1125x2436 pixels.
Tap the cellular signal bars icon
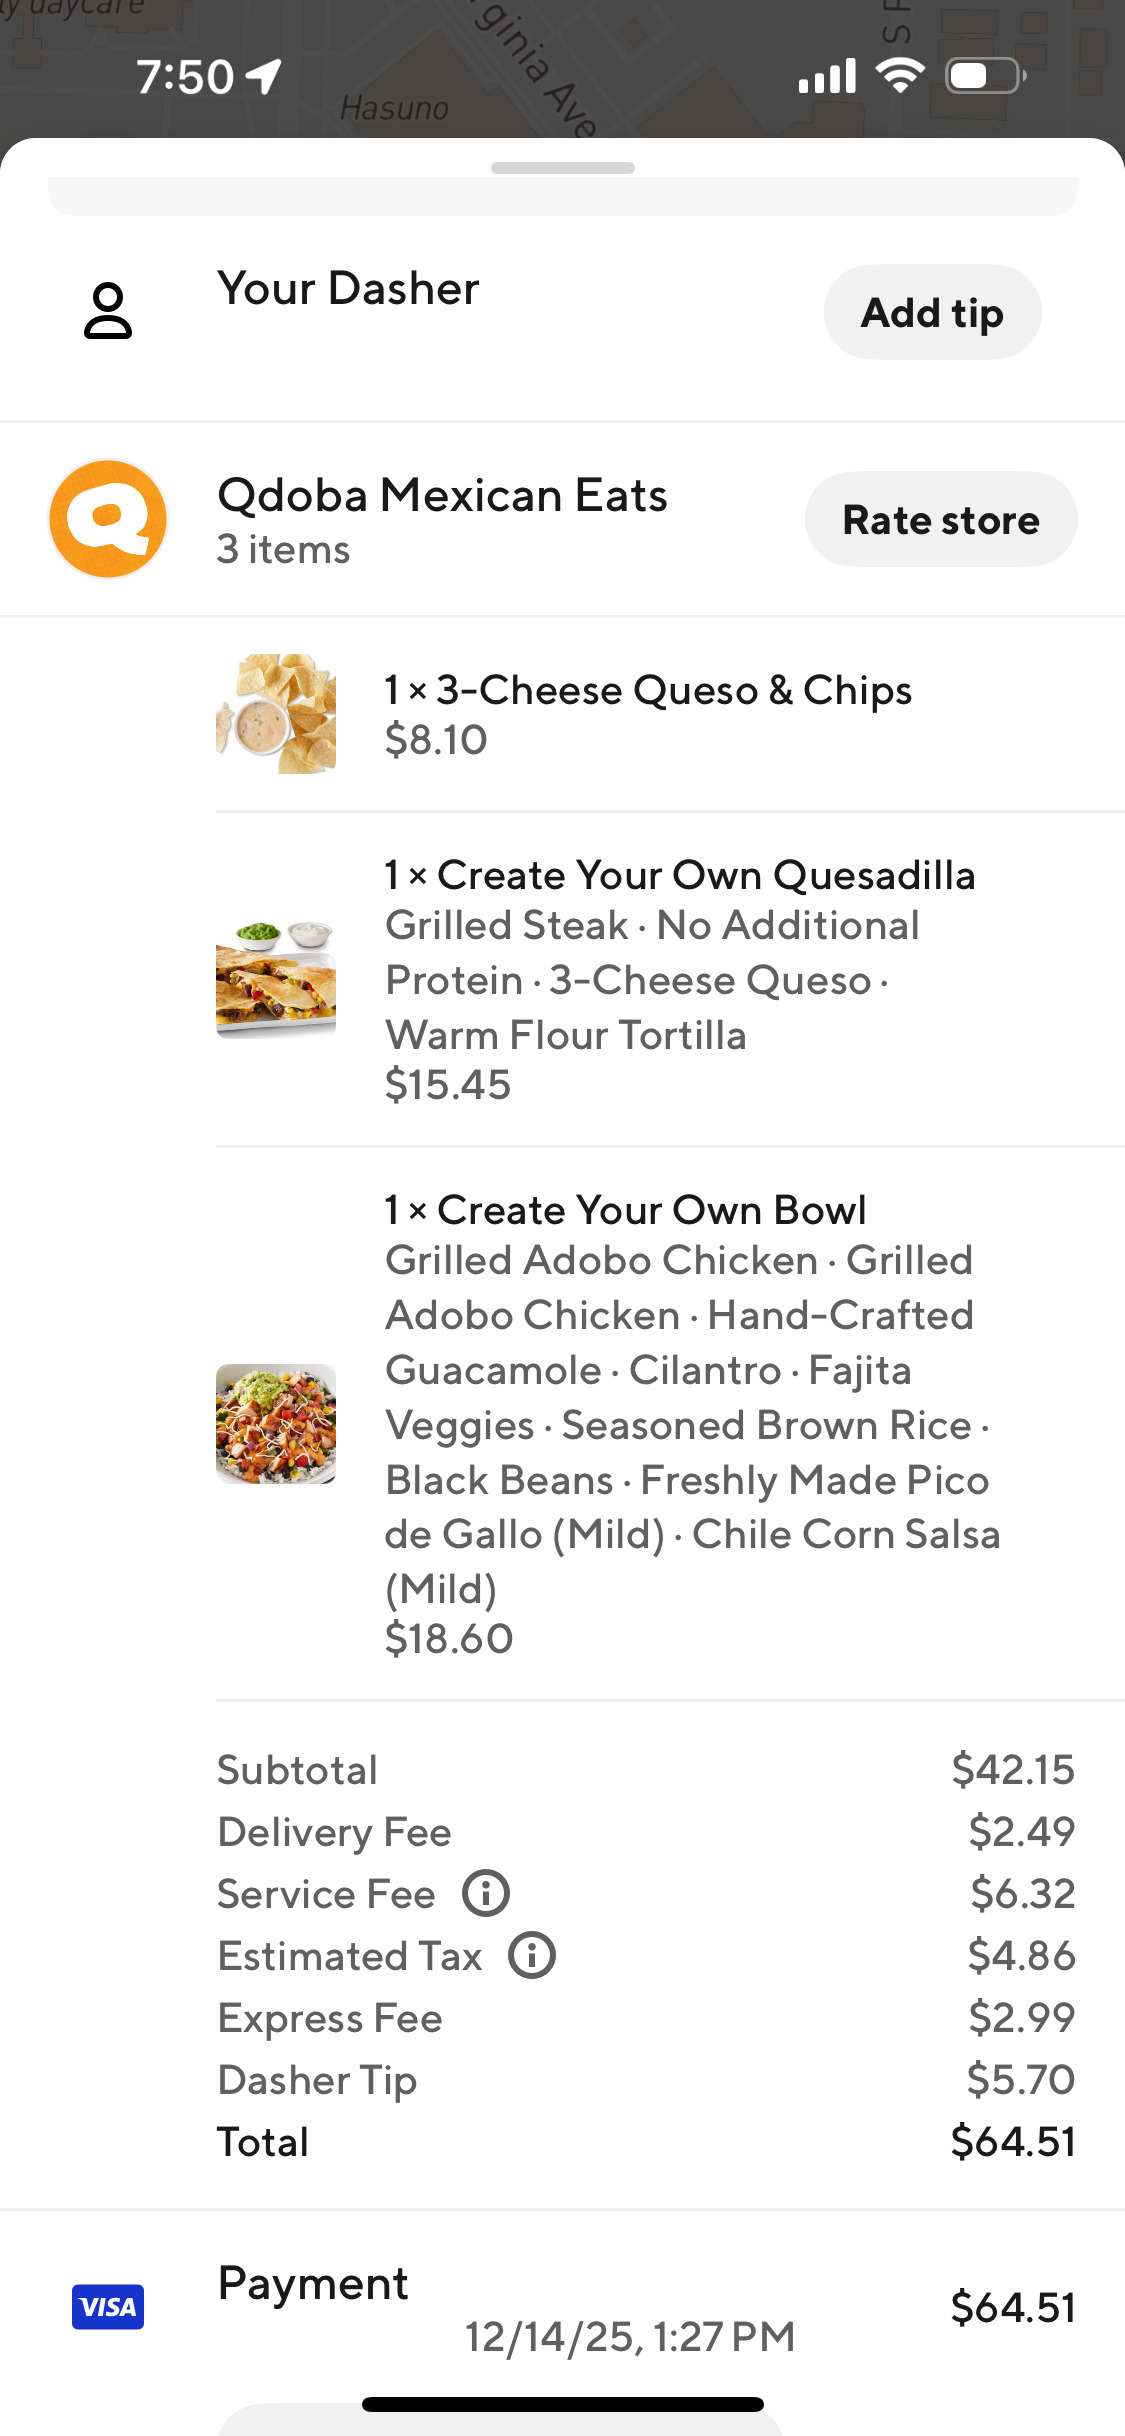coord(827,76)
